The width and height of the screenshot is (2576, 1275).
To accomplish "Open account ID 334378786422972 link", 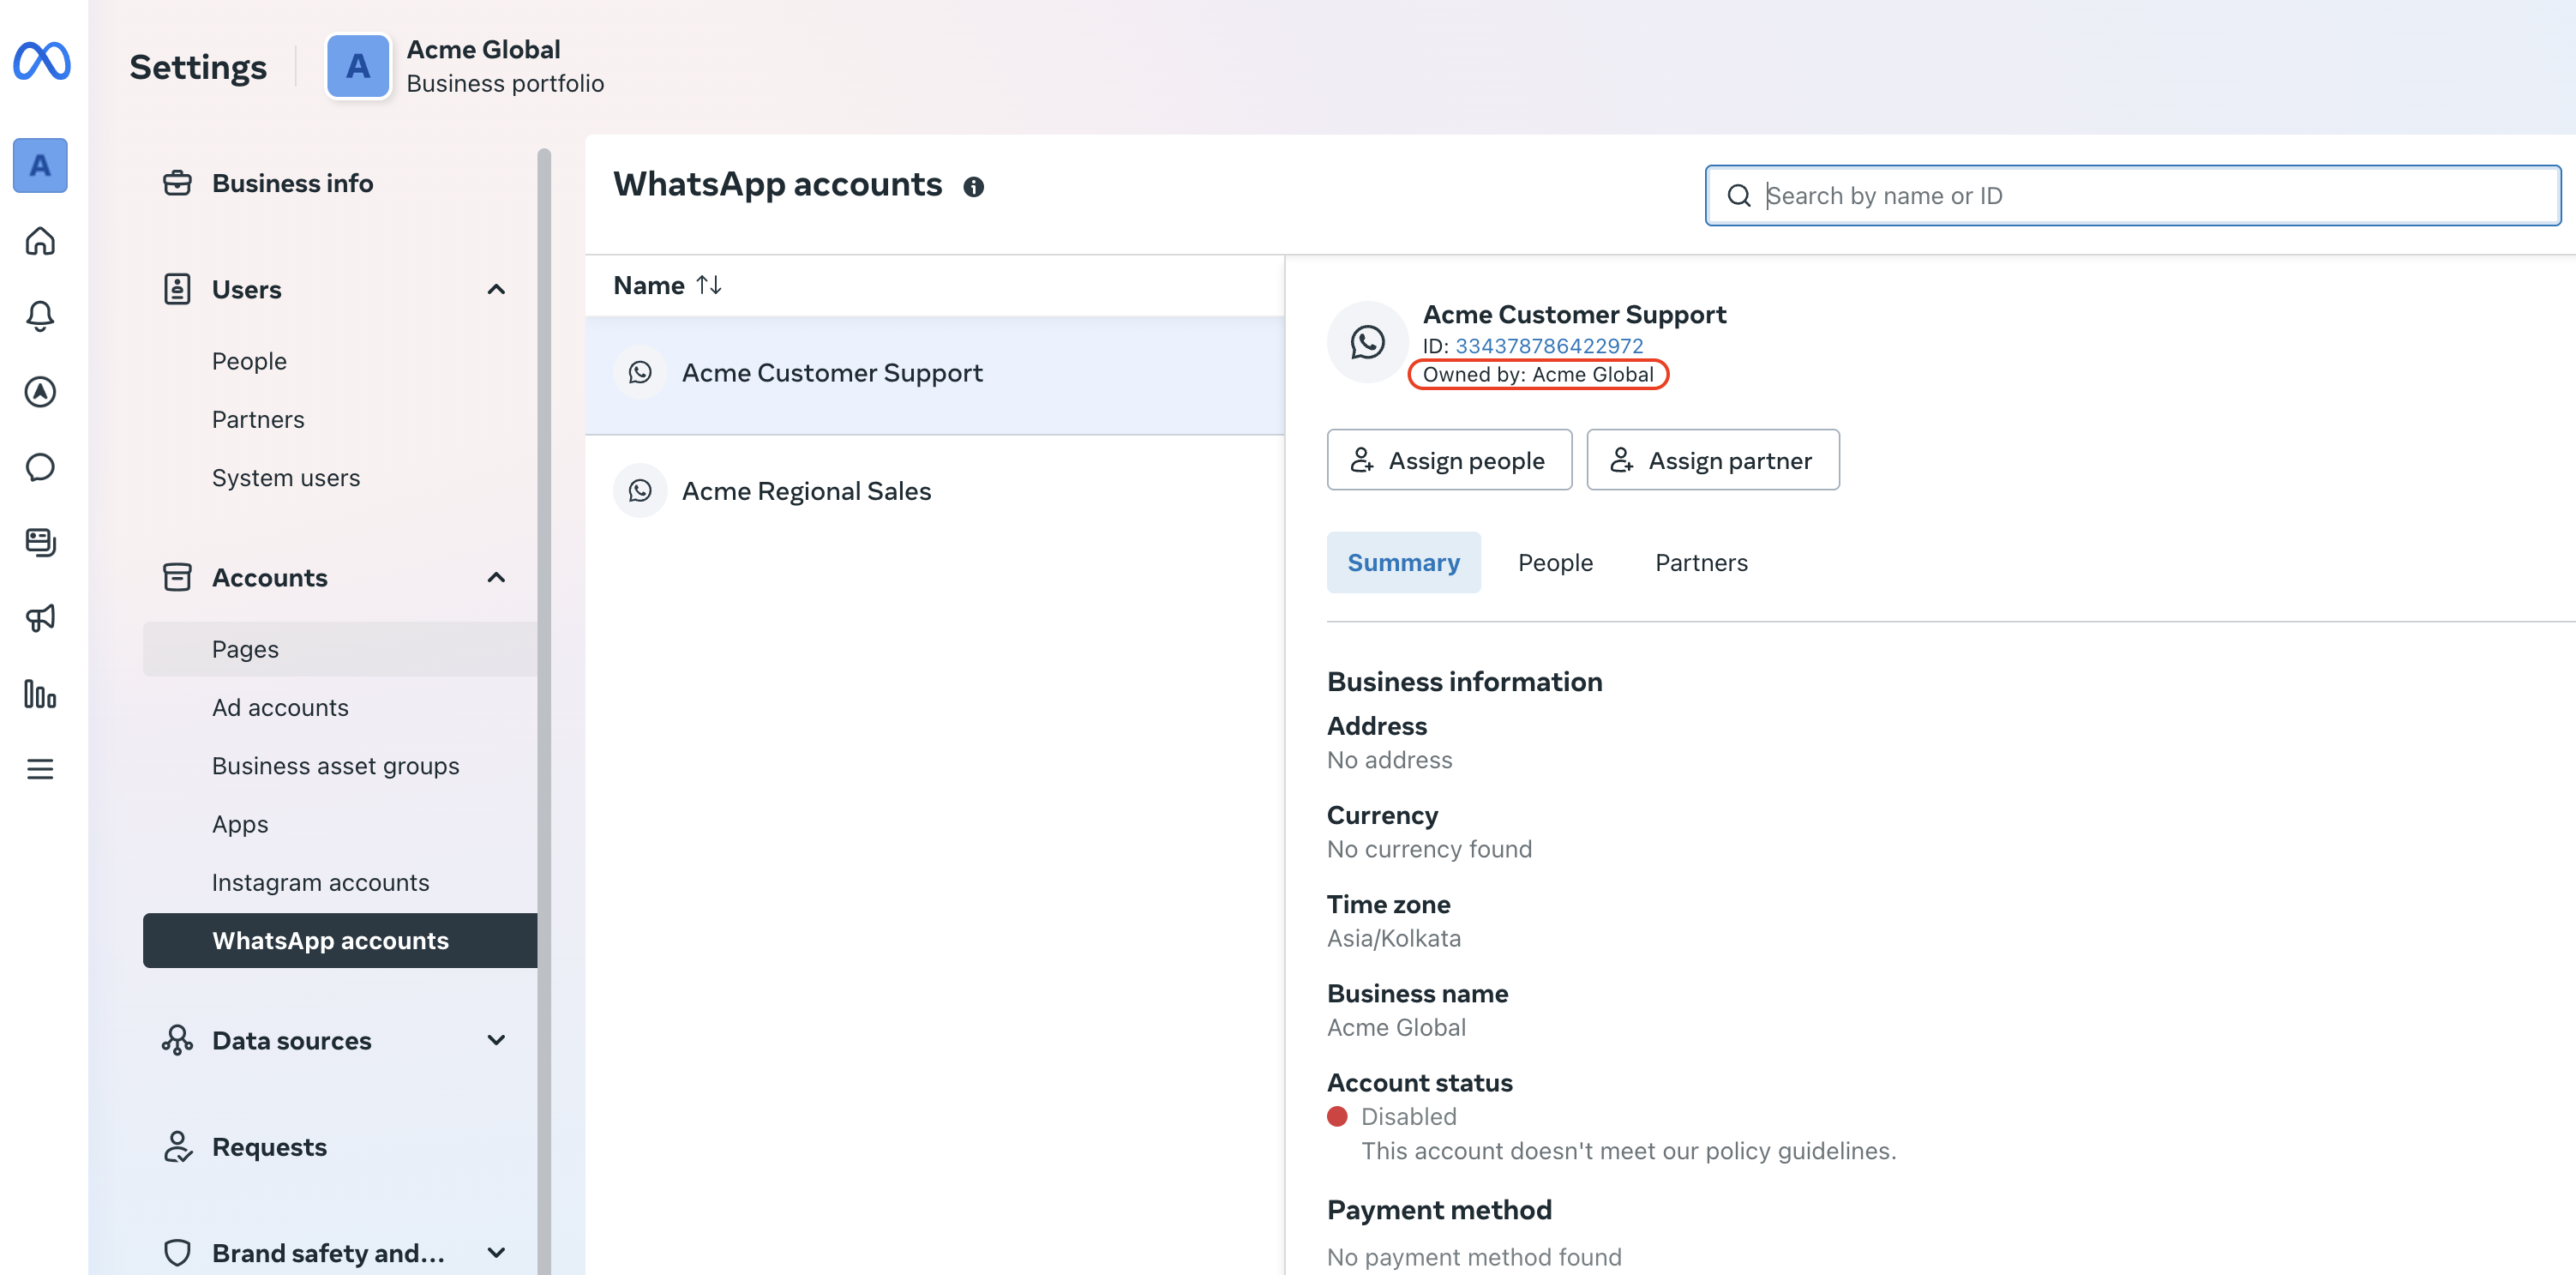I will (1548, 346).
